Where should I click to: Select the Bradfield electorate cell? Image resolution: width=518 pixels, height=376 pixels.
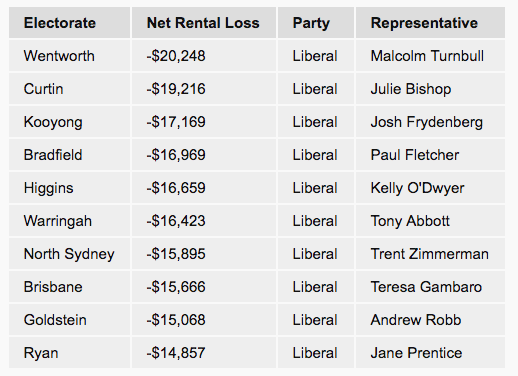[70, 155]
